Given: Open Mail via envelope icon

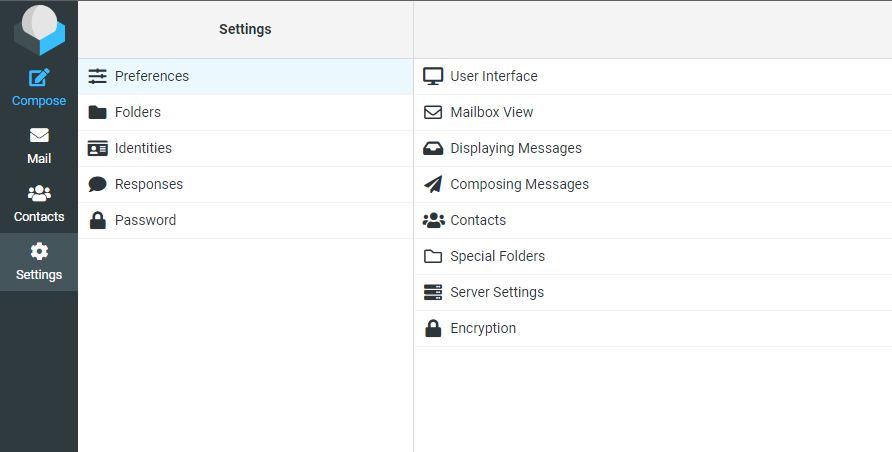Looking at the screenshot, I should (39, 135).
